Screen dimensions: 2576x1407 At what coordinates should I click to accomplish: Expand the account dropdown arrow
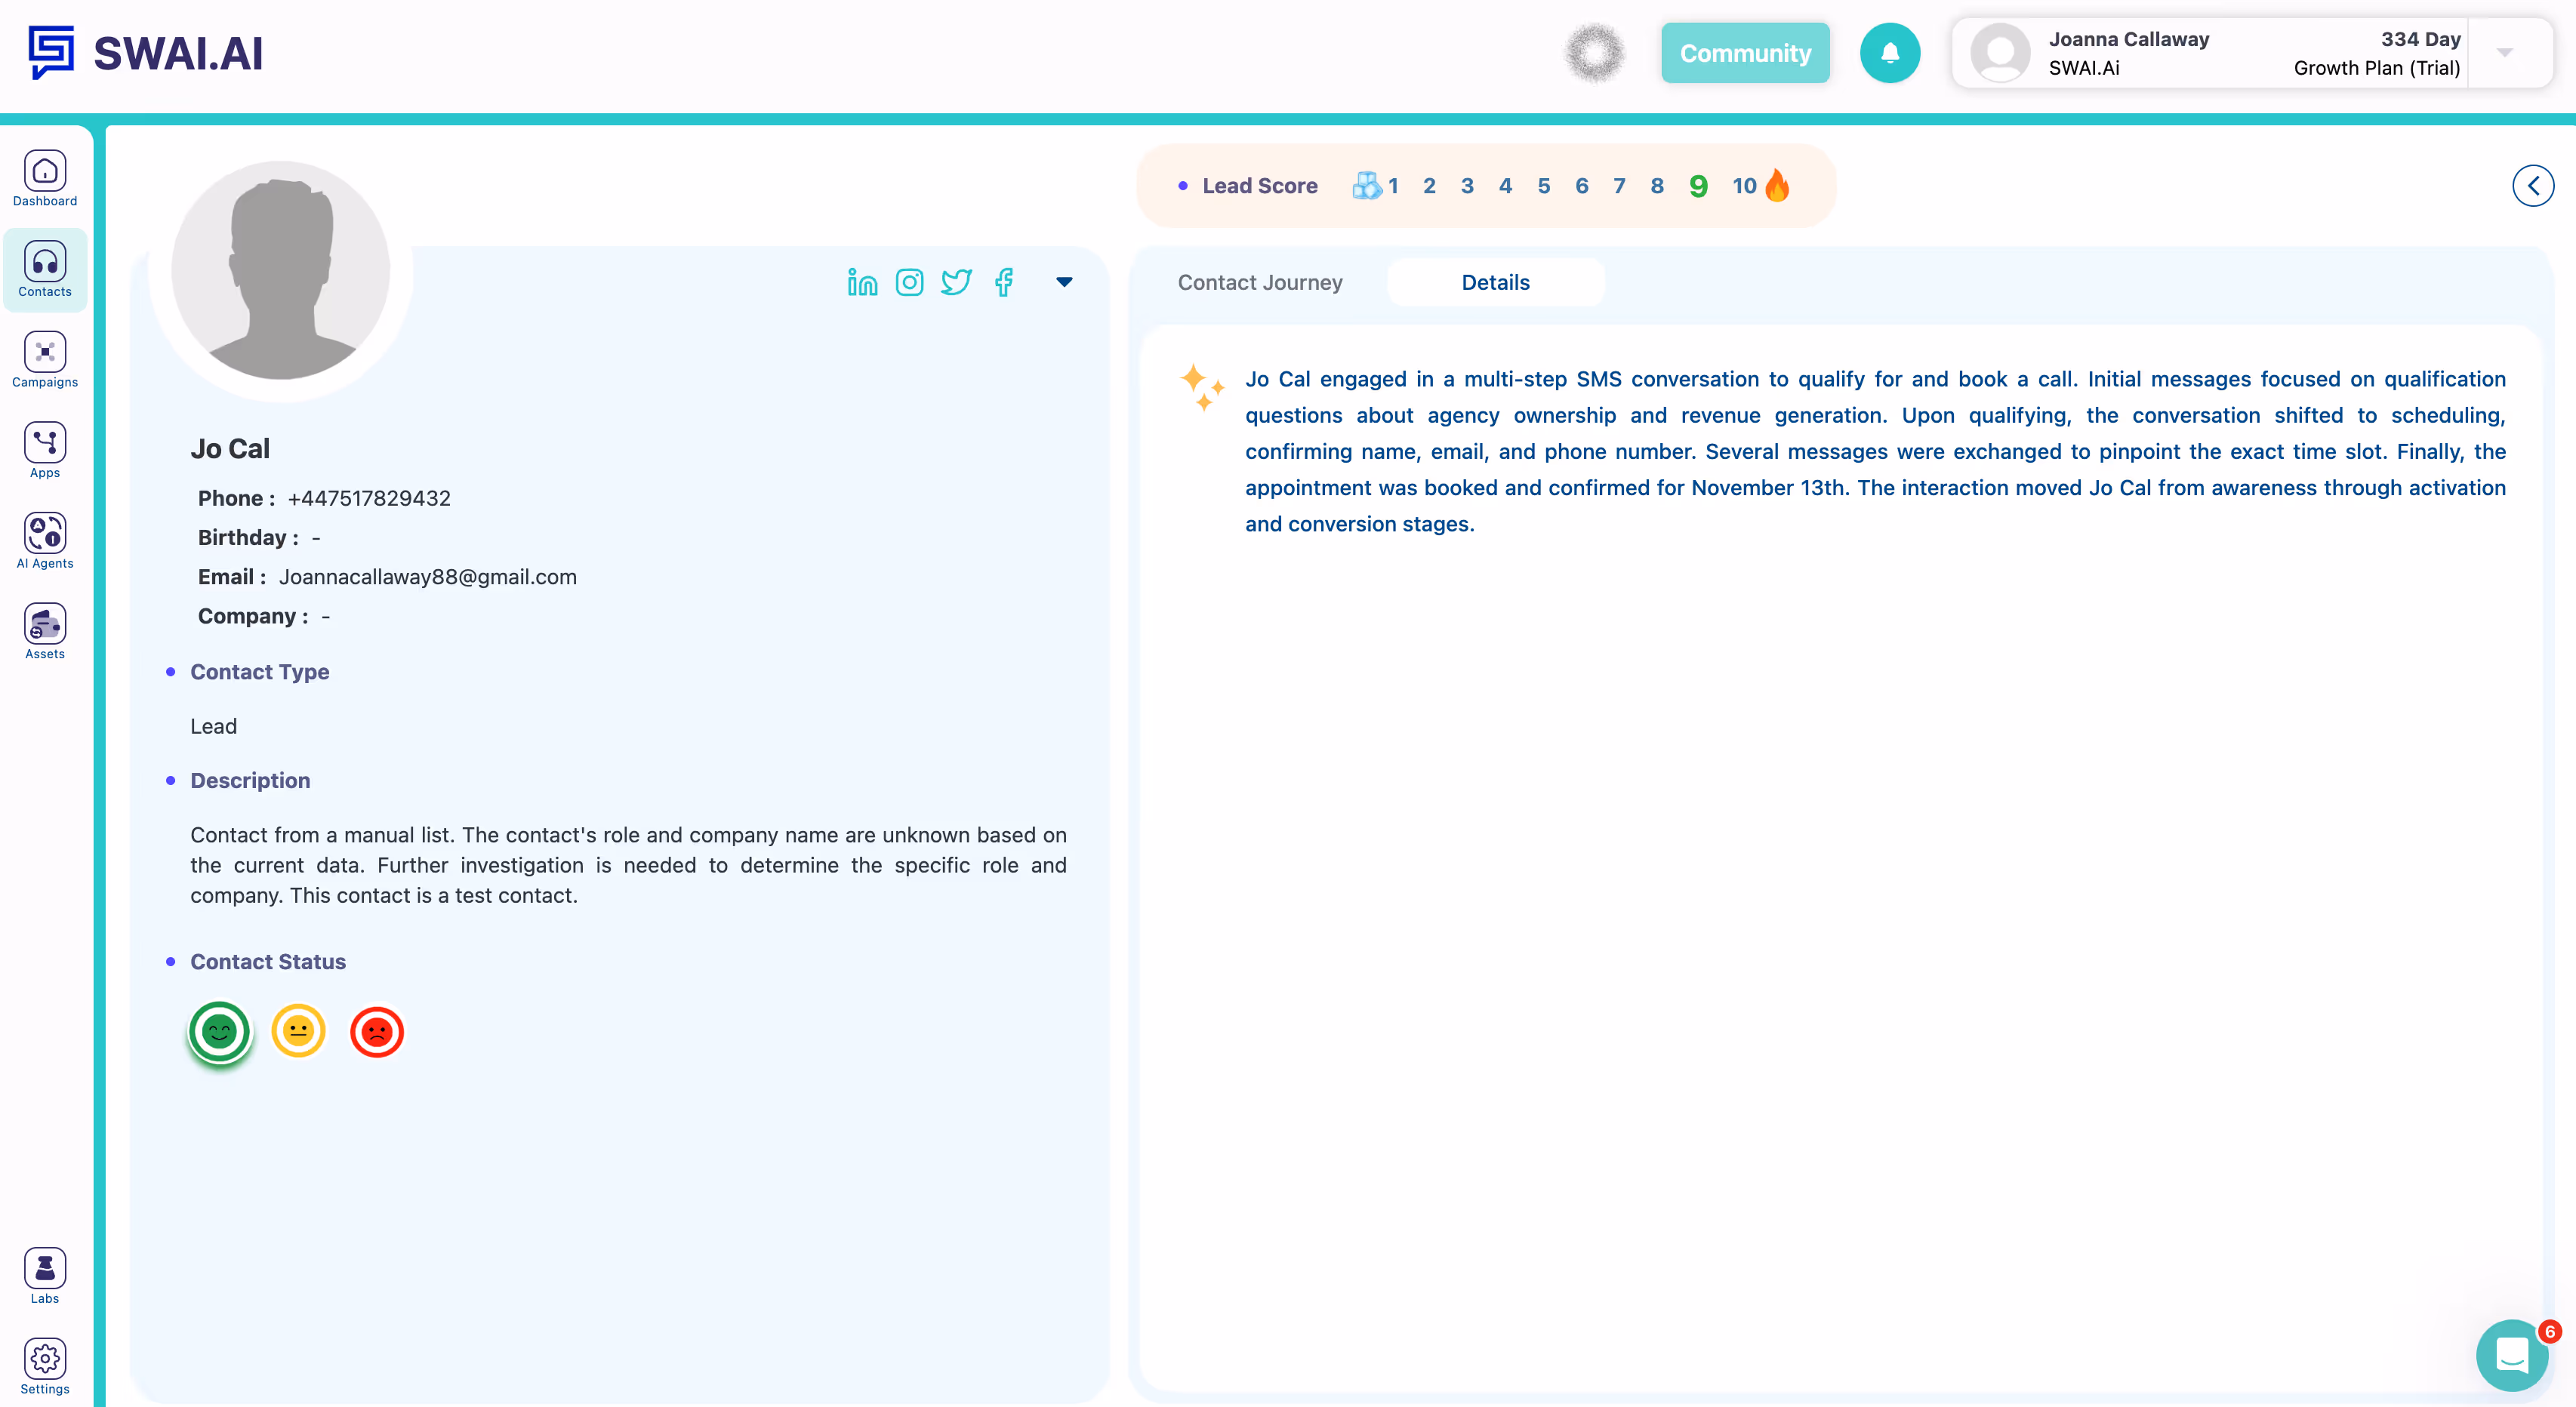(x=2504, y=53)
